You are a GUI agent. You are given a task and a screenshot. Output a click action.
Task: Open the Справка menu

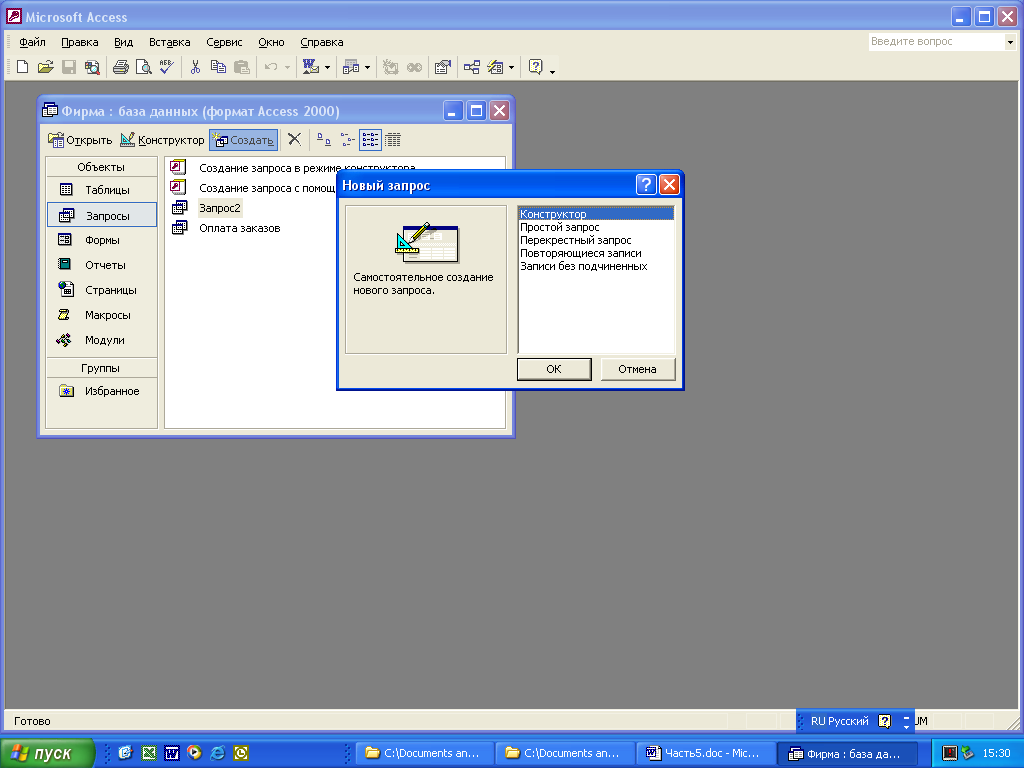click(x=321, y=42)
